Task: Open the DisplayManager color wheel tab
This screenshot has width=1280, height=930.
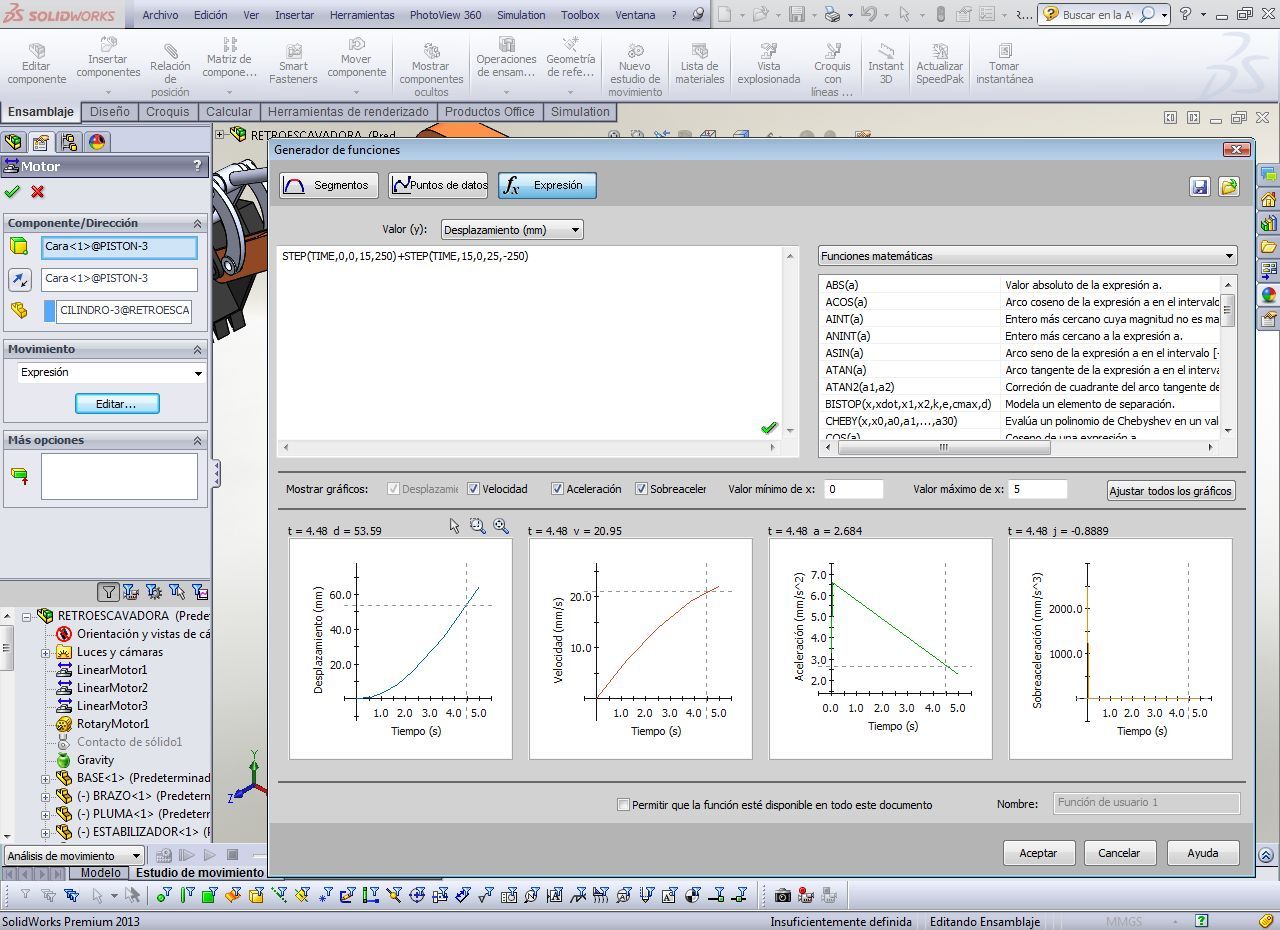Action: point(97,142)
